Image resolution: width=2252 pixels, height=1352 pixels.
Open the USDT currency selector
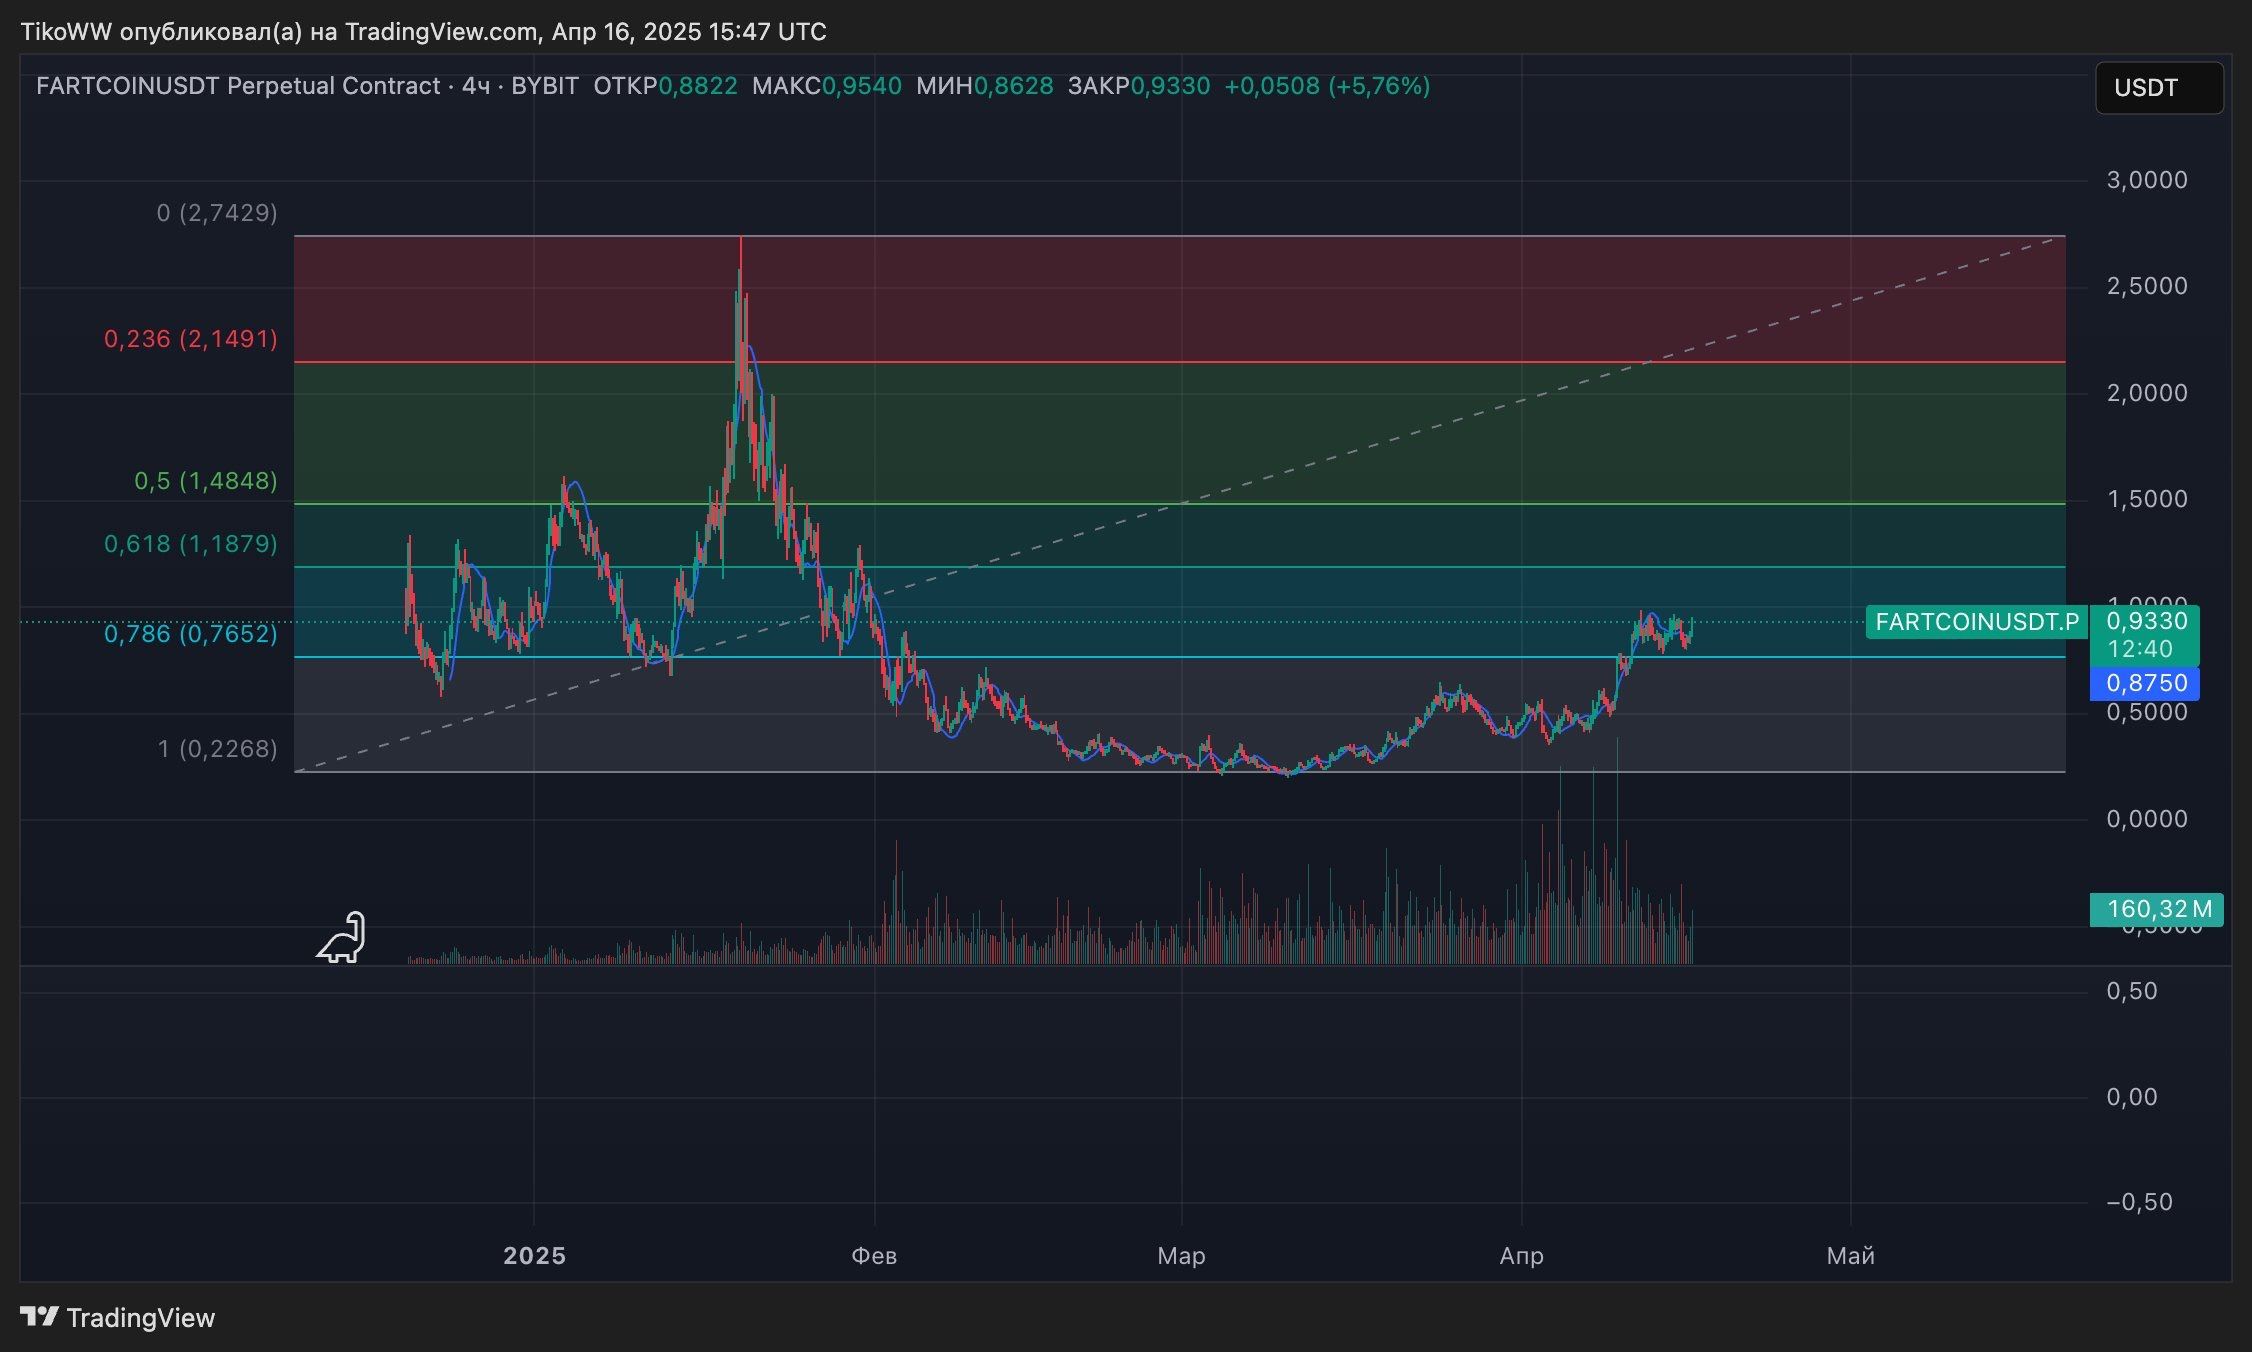coord(2158,88)
